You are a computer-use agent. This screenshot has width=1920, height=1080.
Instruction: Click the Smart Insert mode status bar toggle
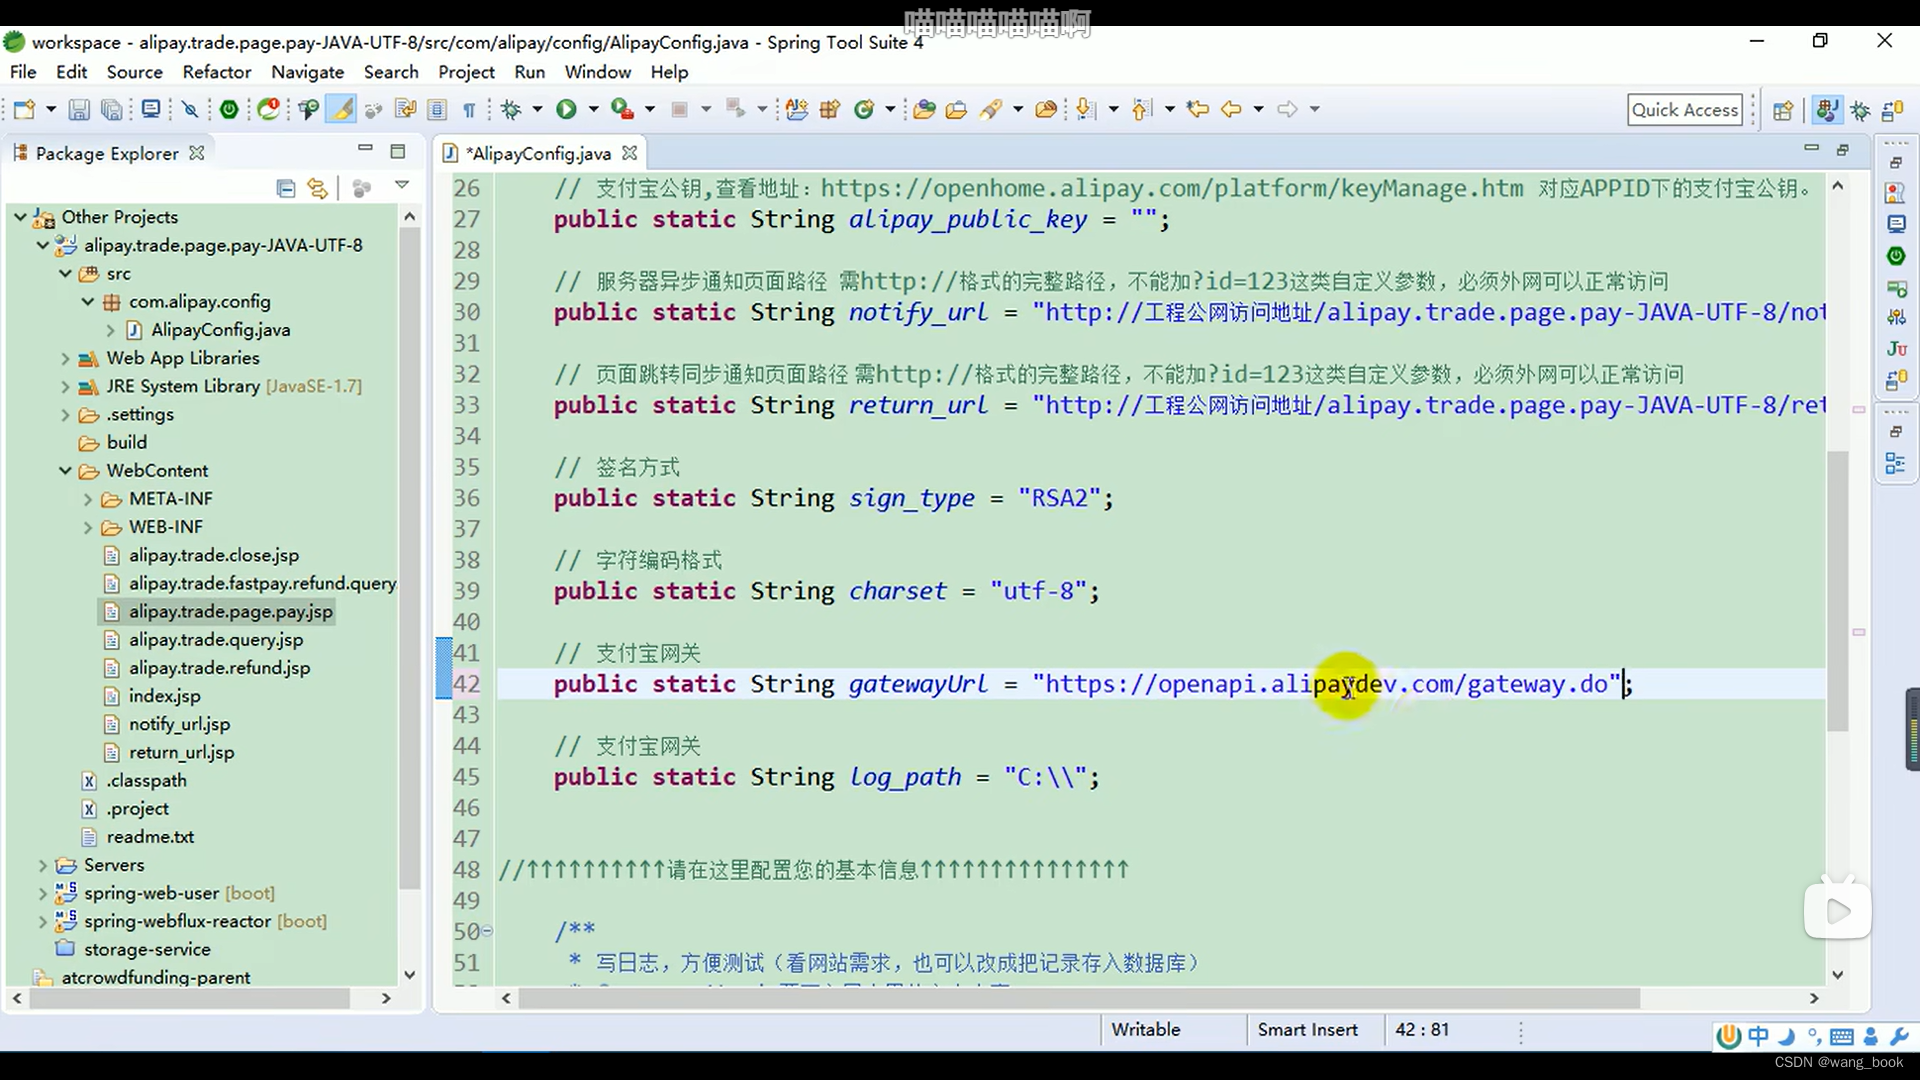pyautogui.click(x=1308, y=1030)
